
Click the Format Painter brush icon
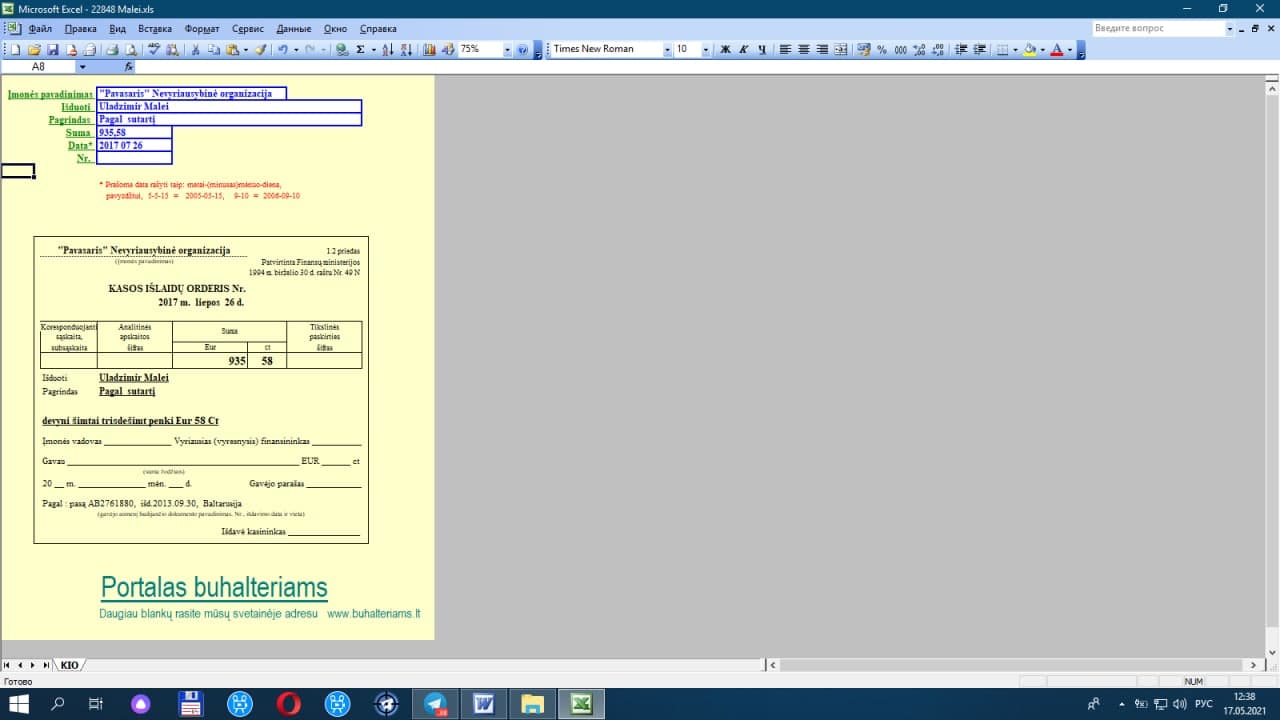coord(261,49)
